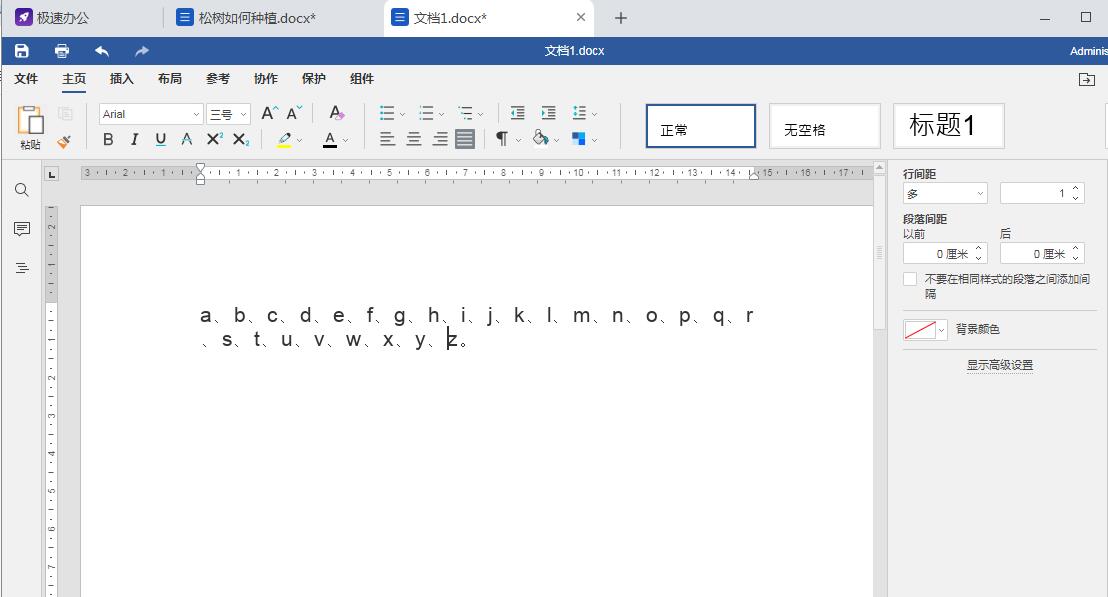Print the document using the printer icon
The height and width of the screenshot is (597, 1108).
click(x=62, y=51)
